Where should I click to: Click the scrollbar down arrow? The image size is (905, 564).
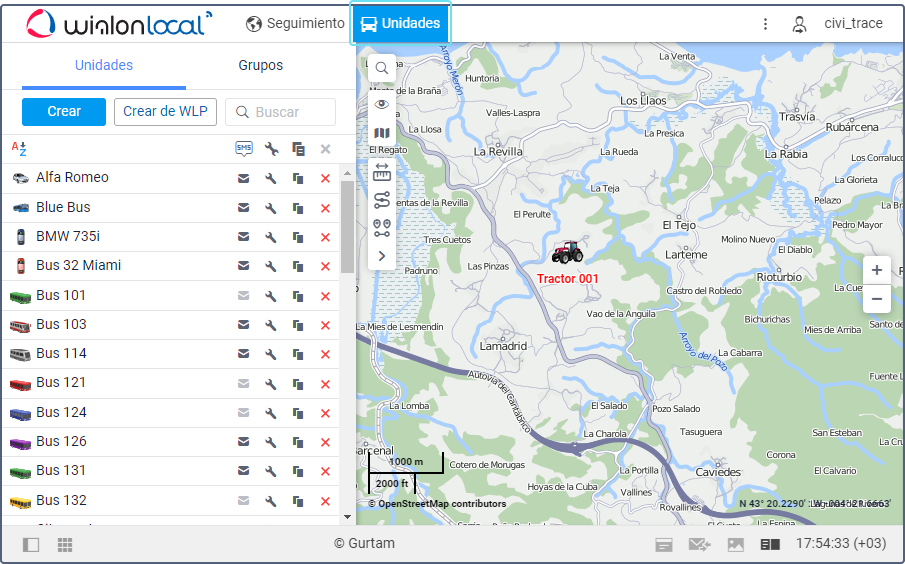click(347, 517)
